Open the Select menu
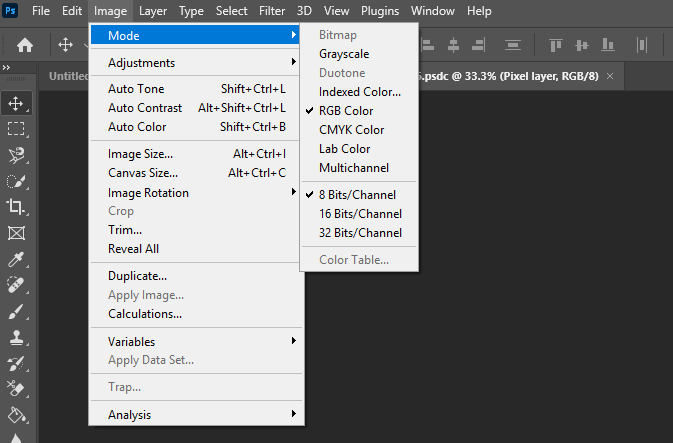The image size is (673, 443). tap(231, 11)
